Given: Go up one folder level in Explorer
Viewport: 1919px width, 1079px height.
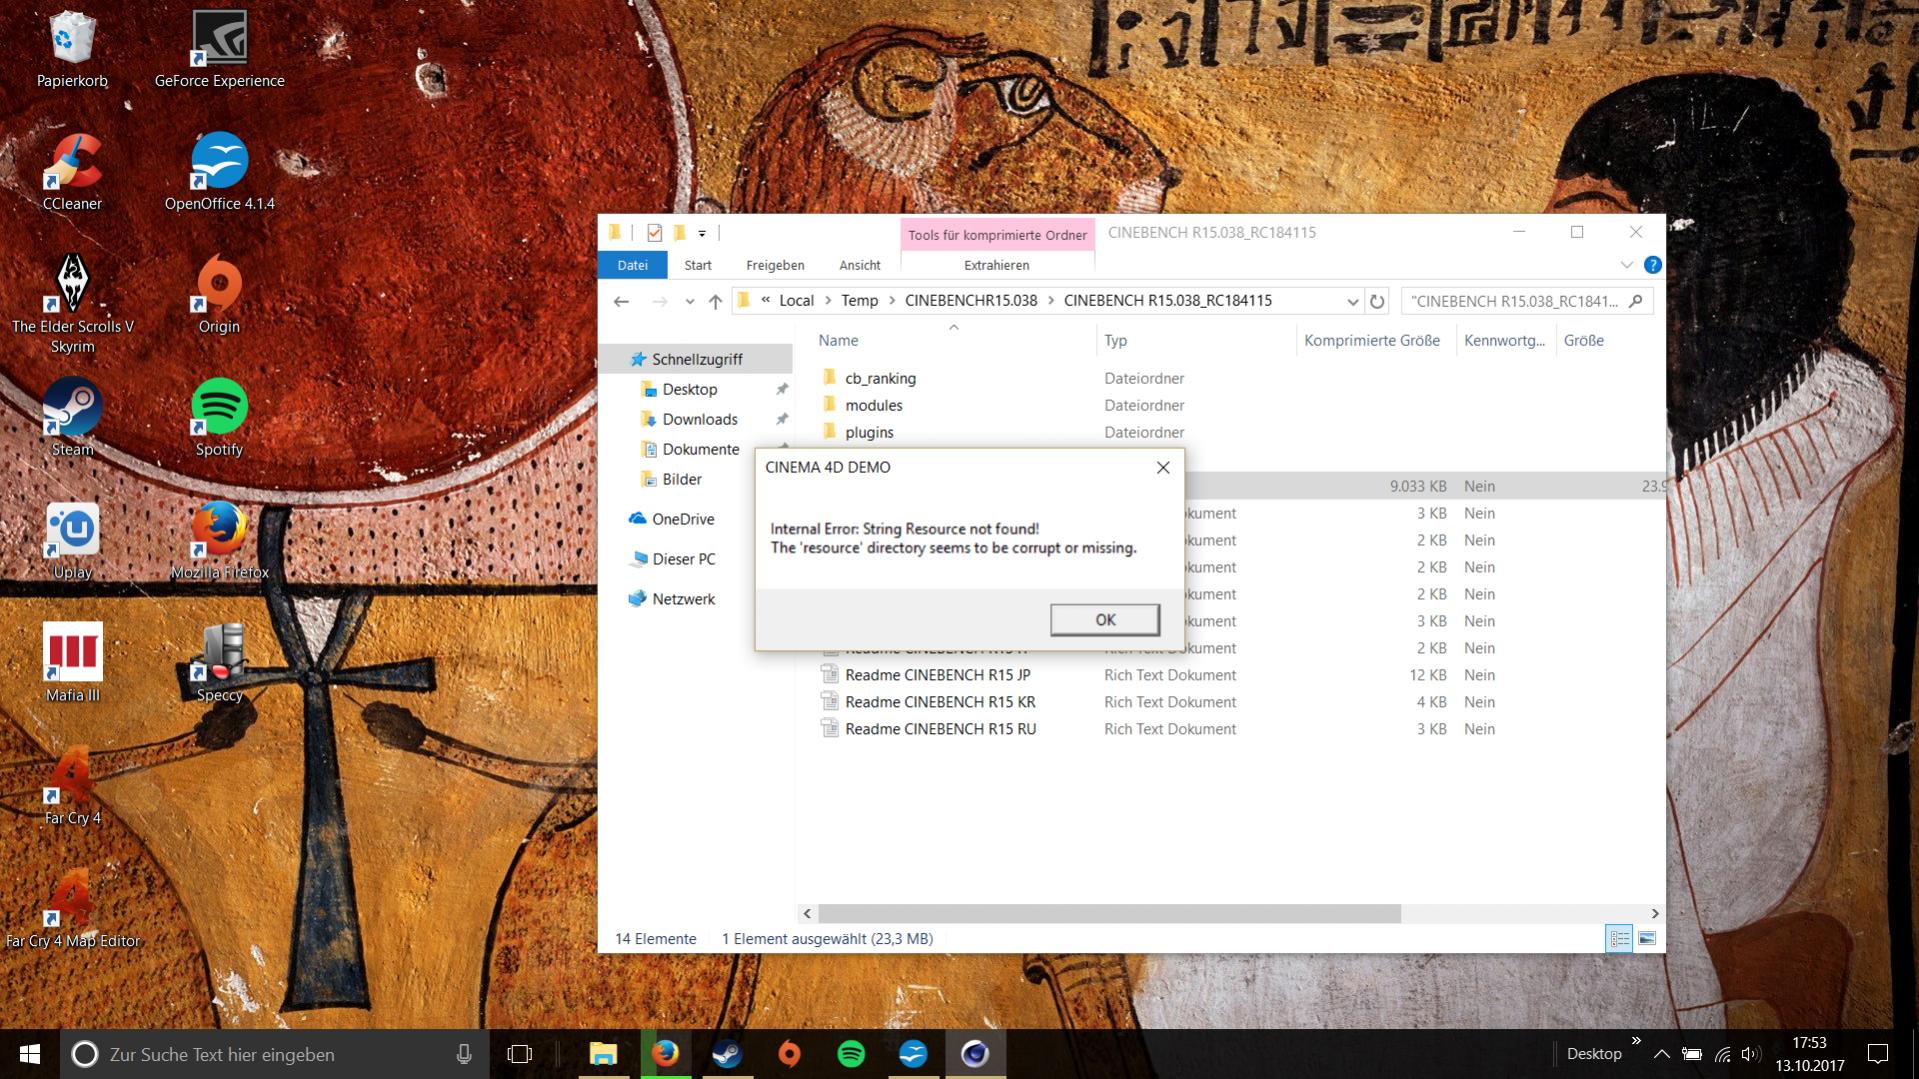Looking at the screenshot, I should click(715, 301).
